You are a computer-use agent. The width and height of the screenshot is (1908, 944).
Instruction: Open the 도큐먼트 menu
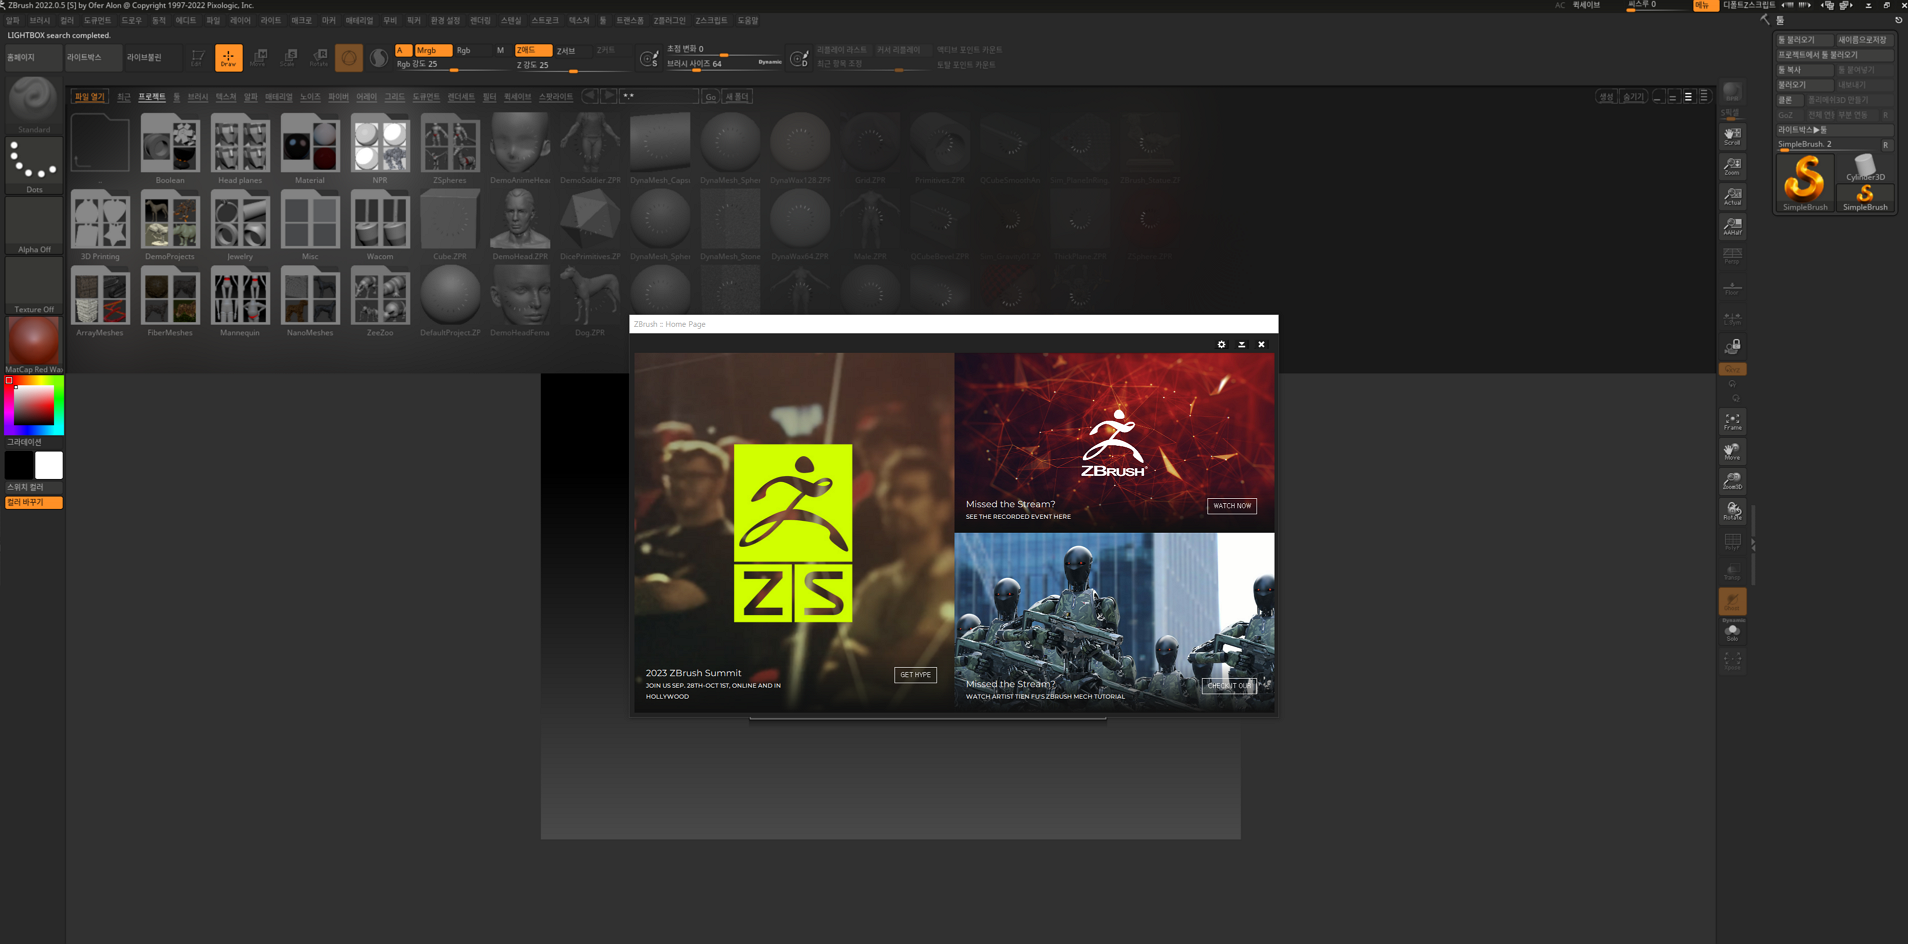(98, 20)
